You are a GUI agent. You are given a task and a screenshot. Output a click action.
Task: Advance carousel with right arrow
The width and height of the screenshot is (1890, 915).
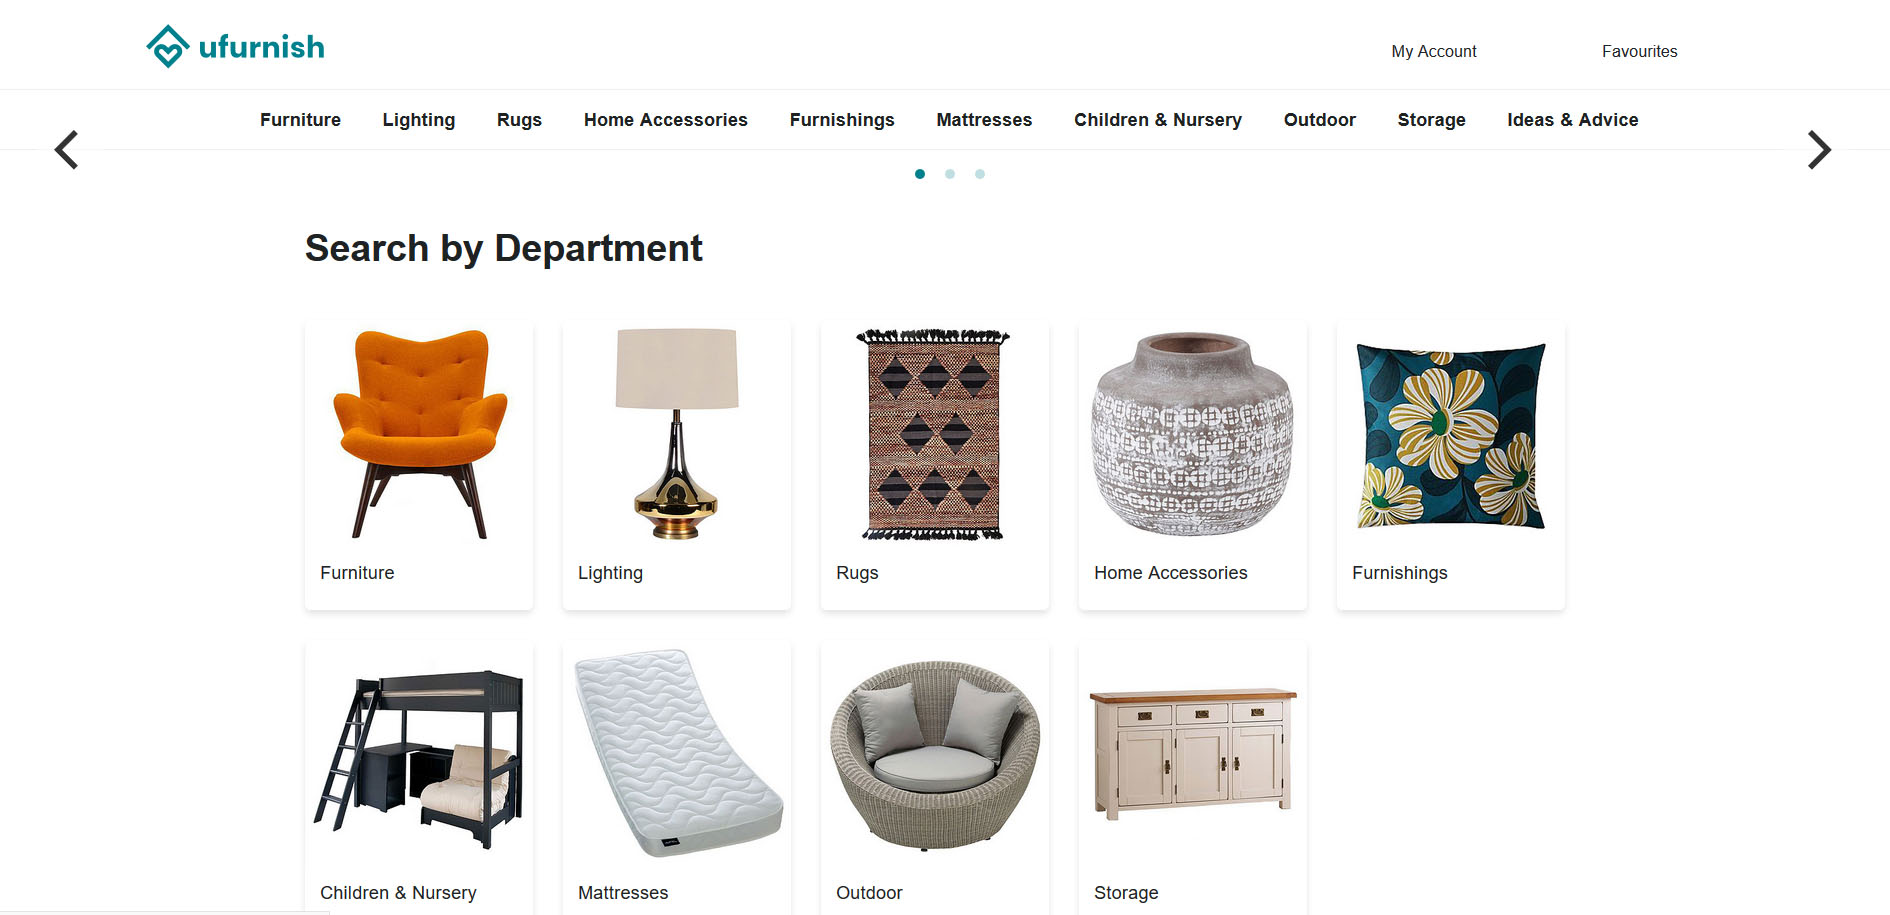(1819, 150)
